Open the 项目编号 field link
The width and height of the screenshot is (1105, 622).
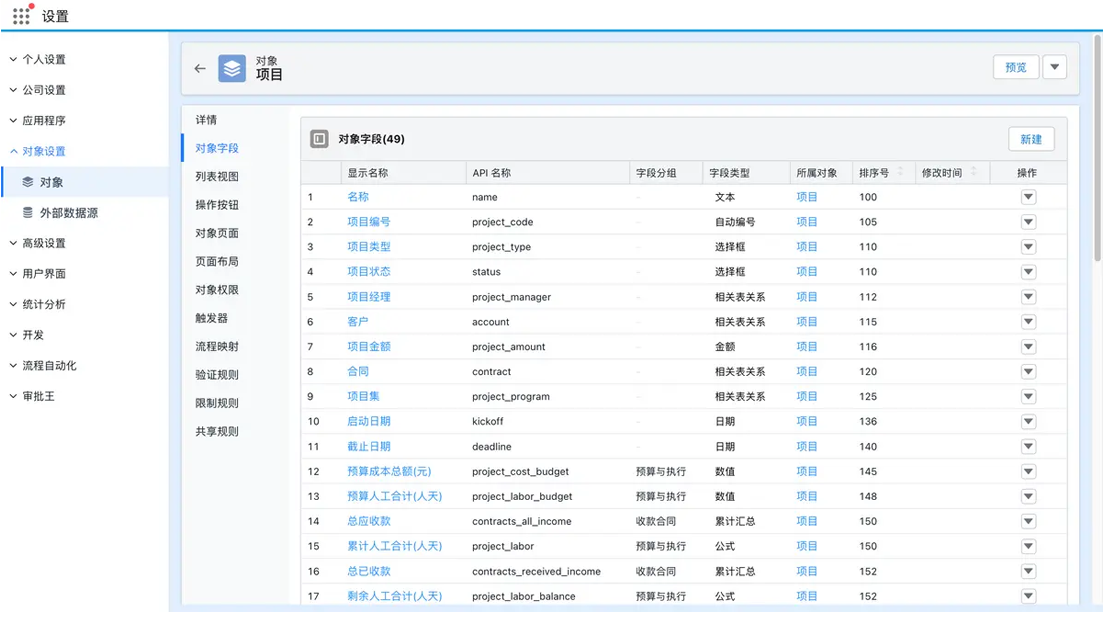click(x=369, y=222)
